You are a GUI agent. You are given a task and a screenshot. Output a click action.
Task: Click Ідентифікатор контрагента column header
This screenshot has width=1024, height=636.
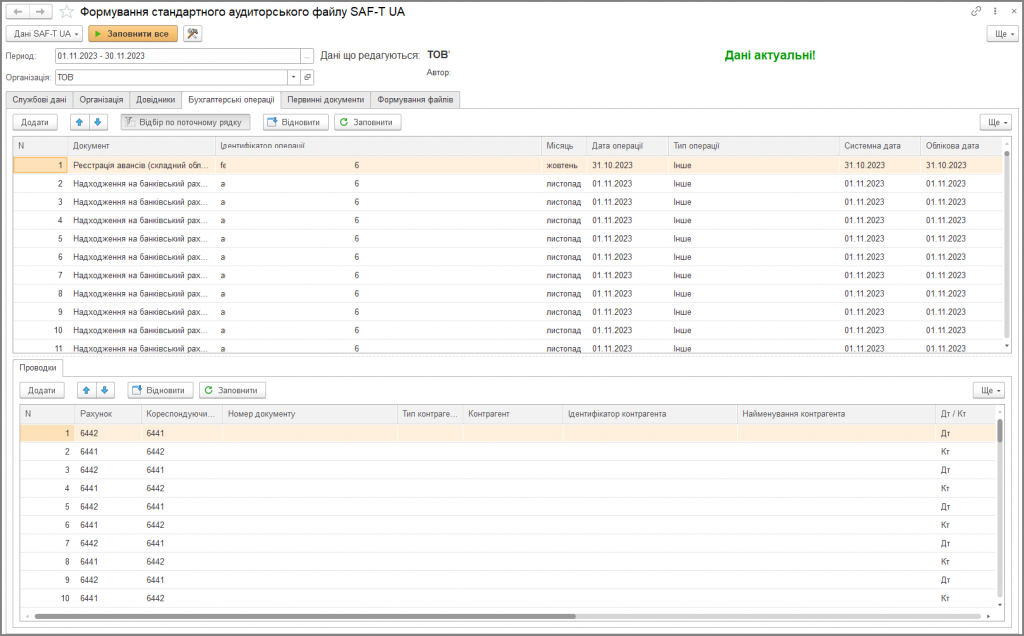[x=650, y=414]
